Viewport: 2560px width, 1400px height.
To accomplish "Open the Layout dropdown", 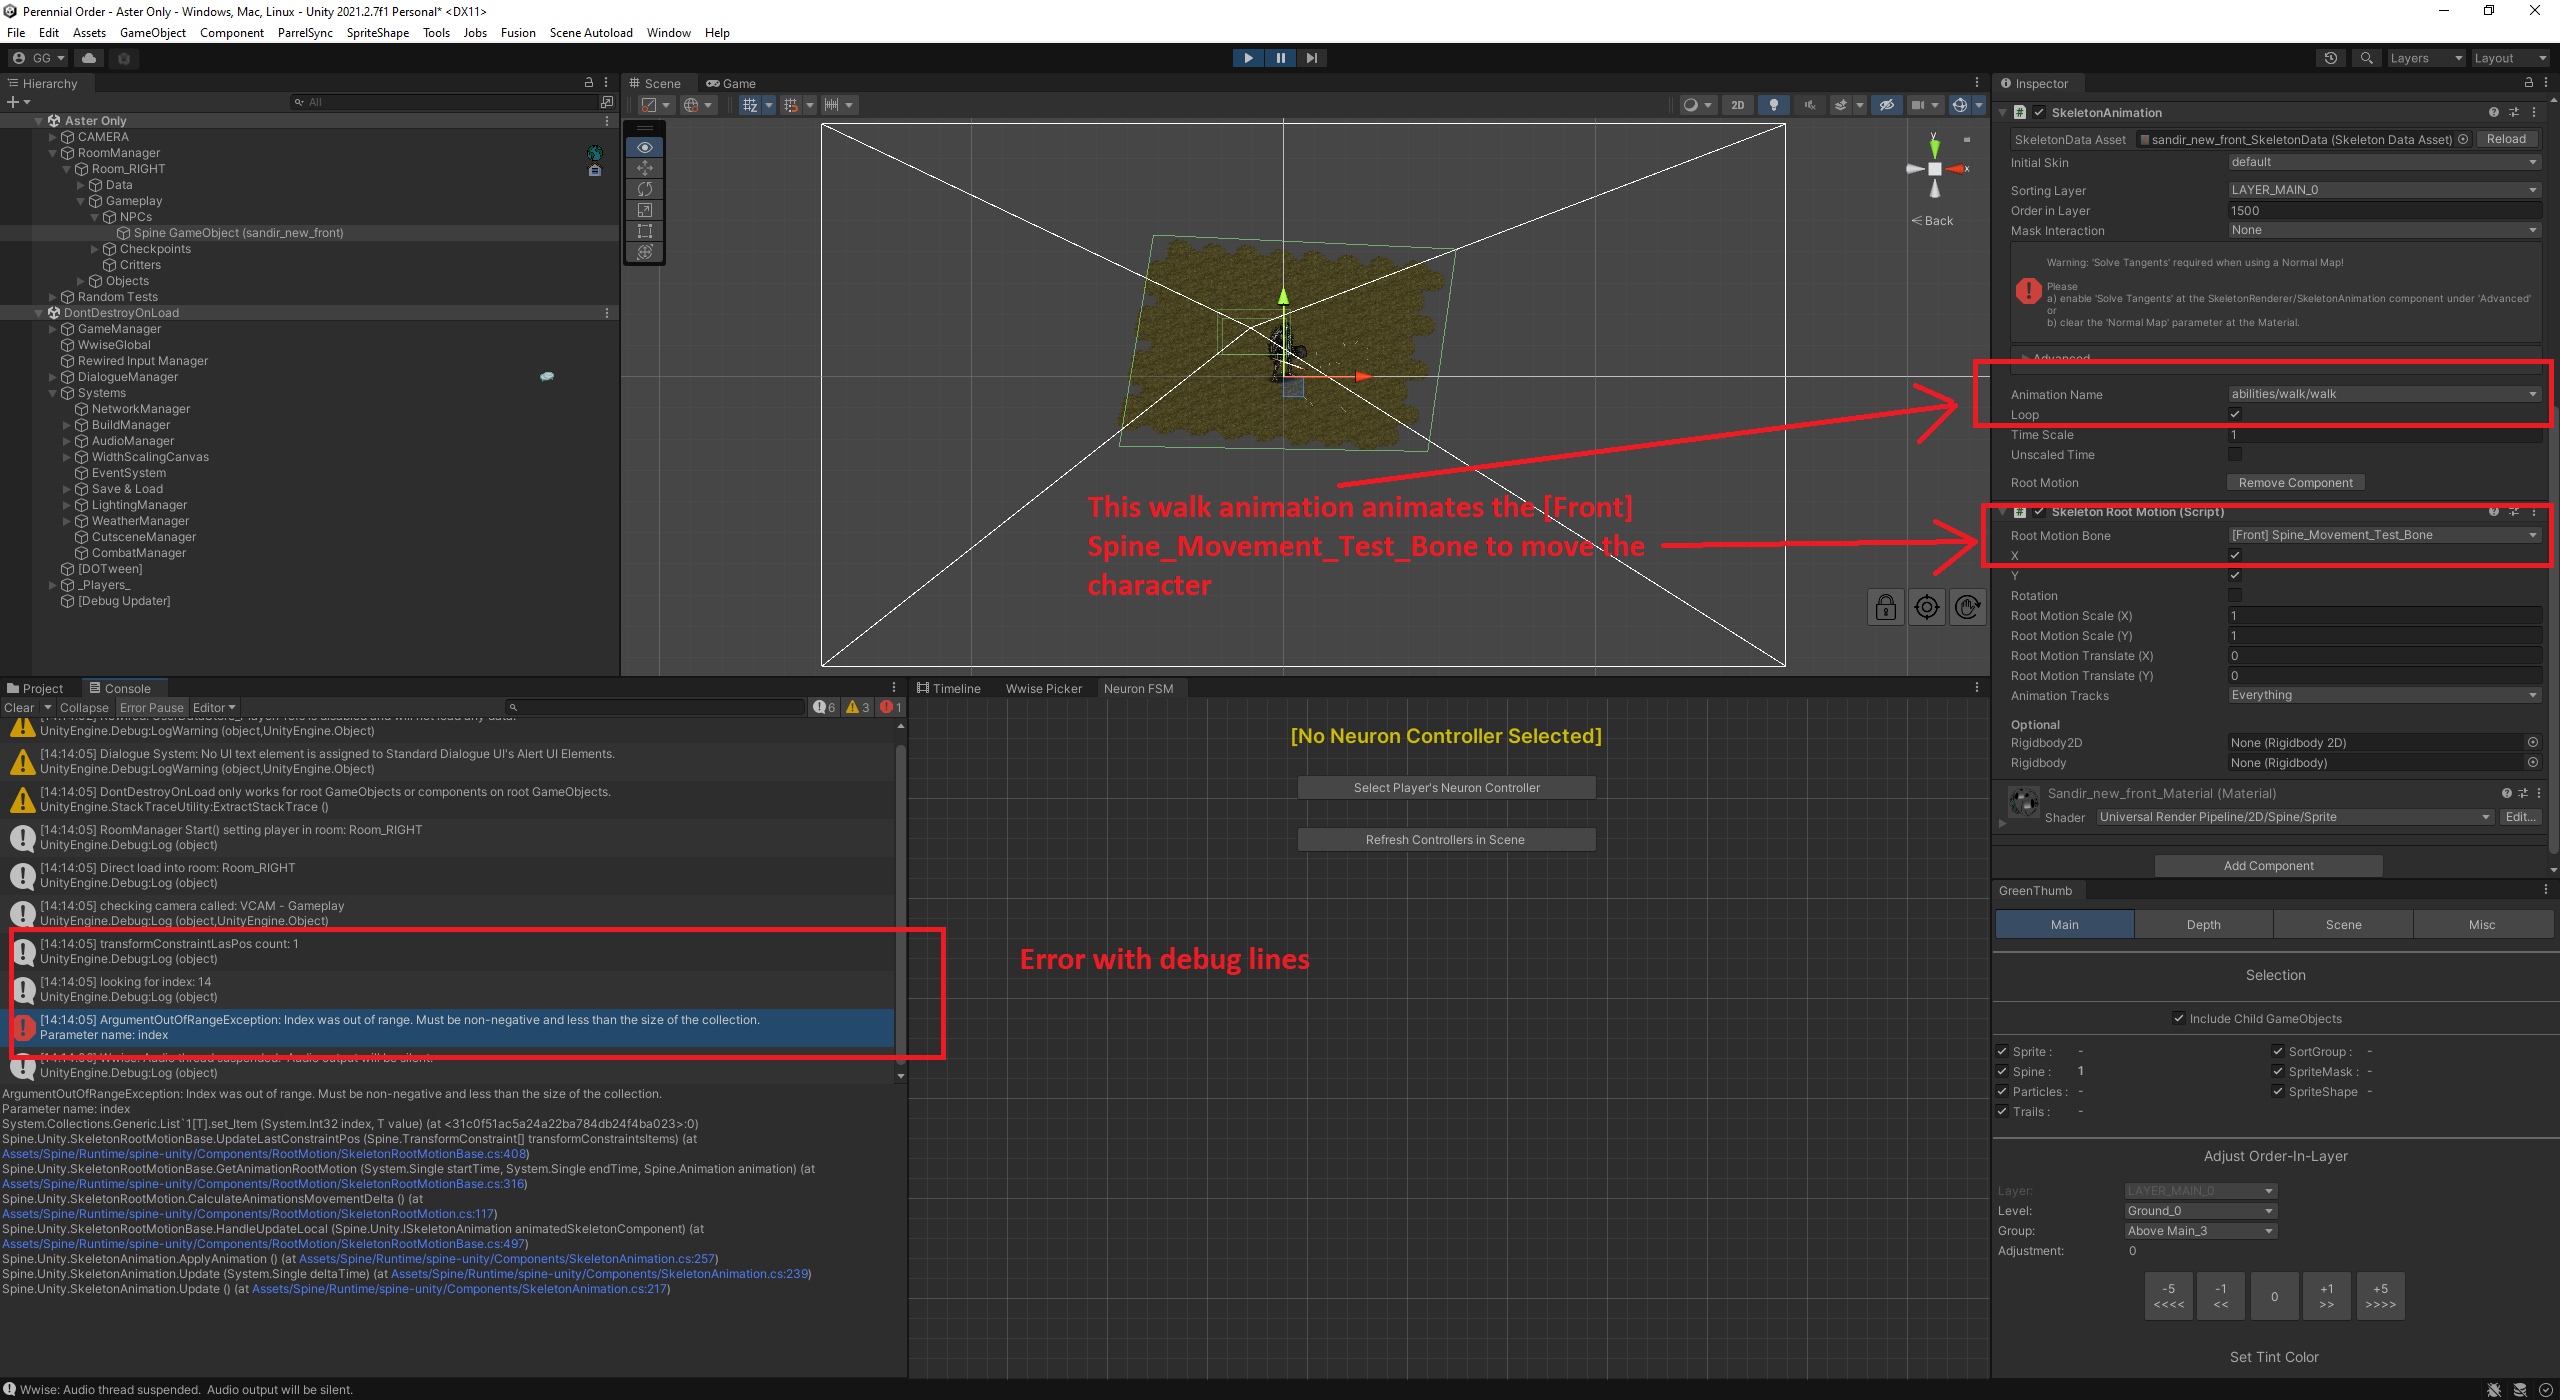I will point(2510,57).
